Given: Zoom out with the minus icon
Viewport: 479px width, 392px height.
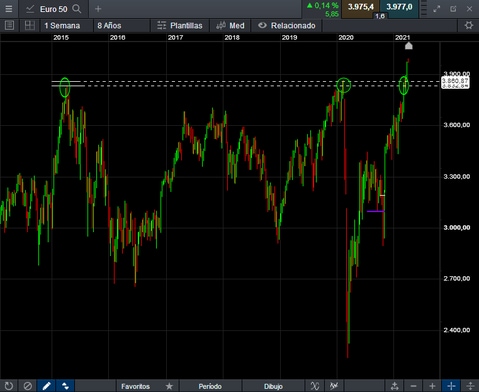Looking at the screenshot, I should point(413,386).
